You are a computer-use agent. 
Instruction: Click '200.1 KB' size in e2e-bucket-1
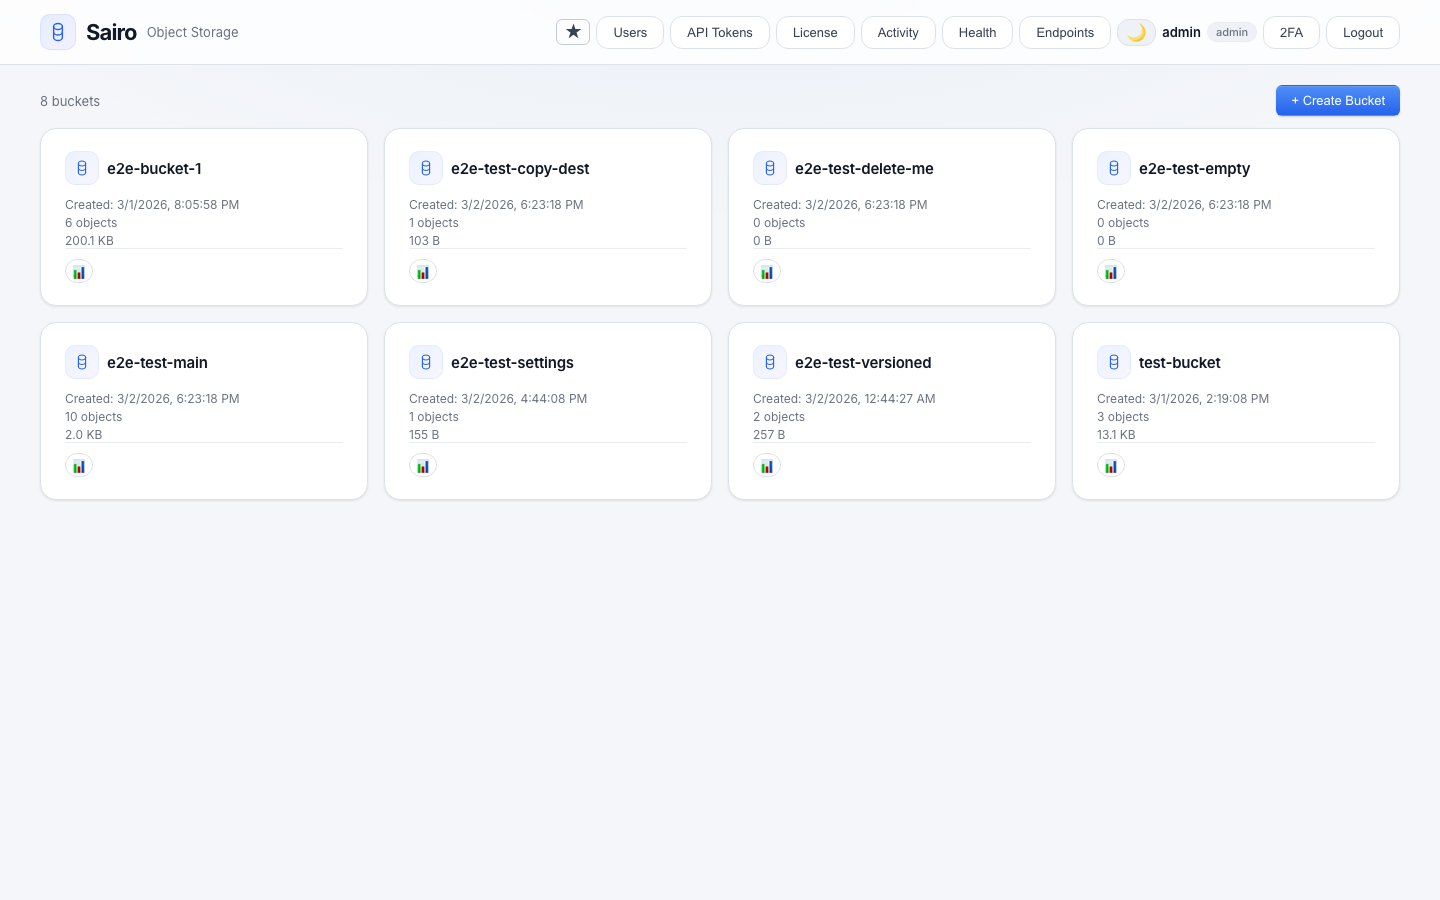click(89, 241)
